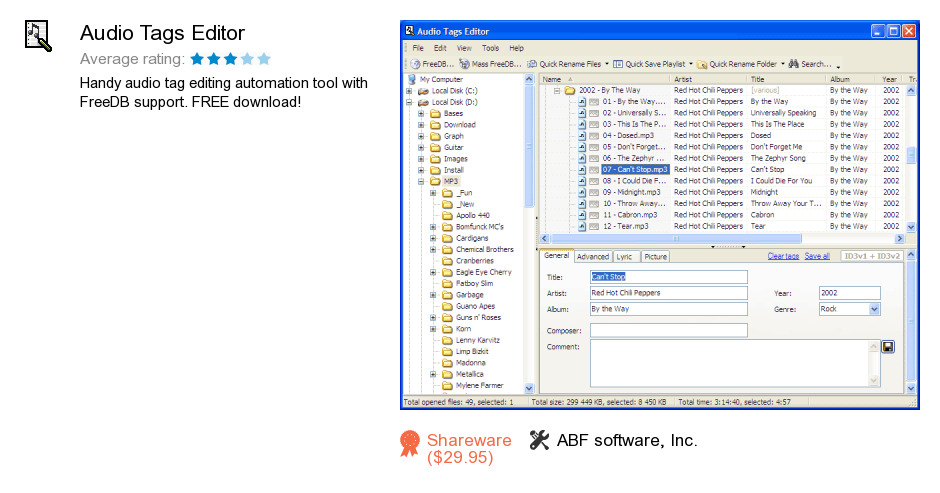Select the Cranberries folder
The width and height of the screenshot is (940, 493).
coord(468,261)
